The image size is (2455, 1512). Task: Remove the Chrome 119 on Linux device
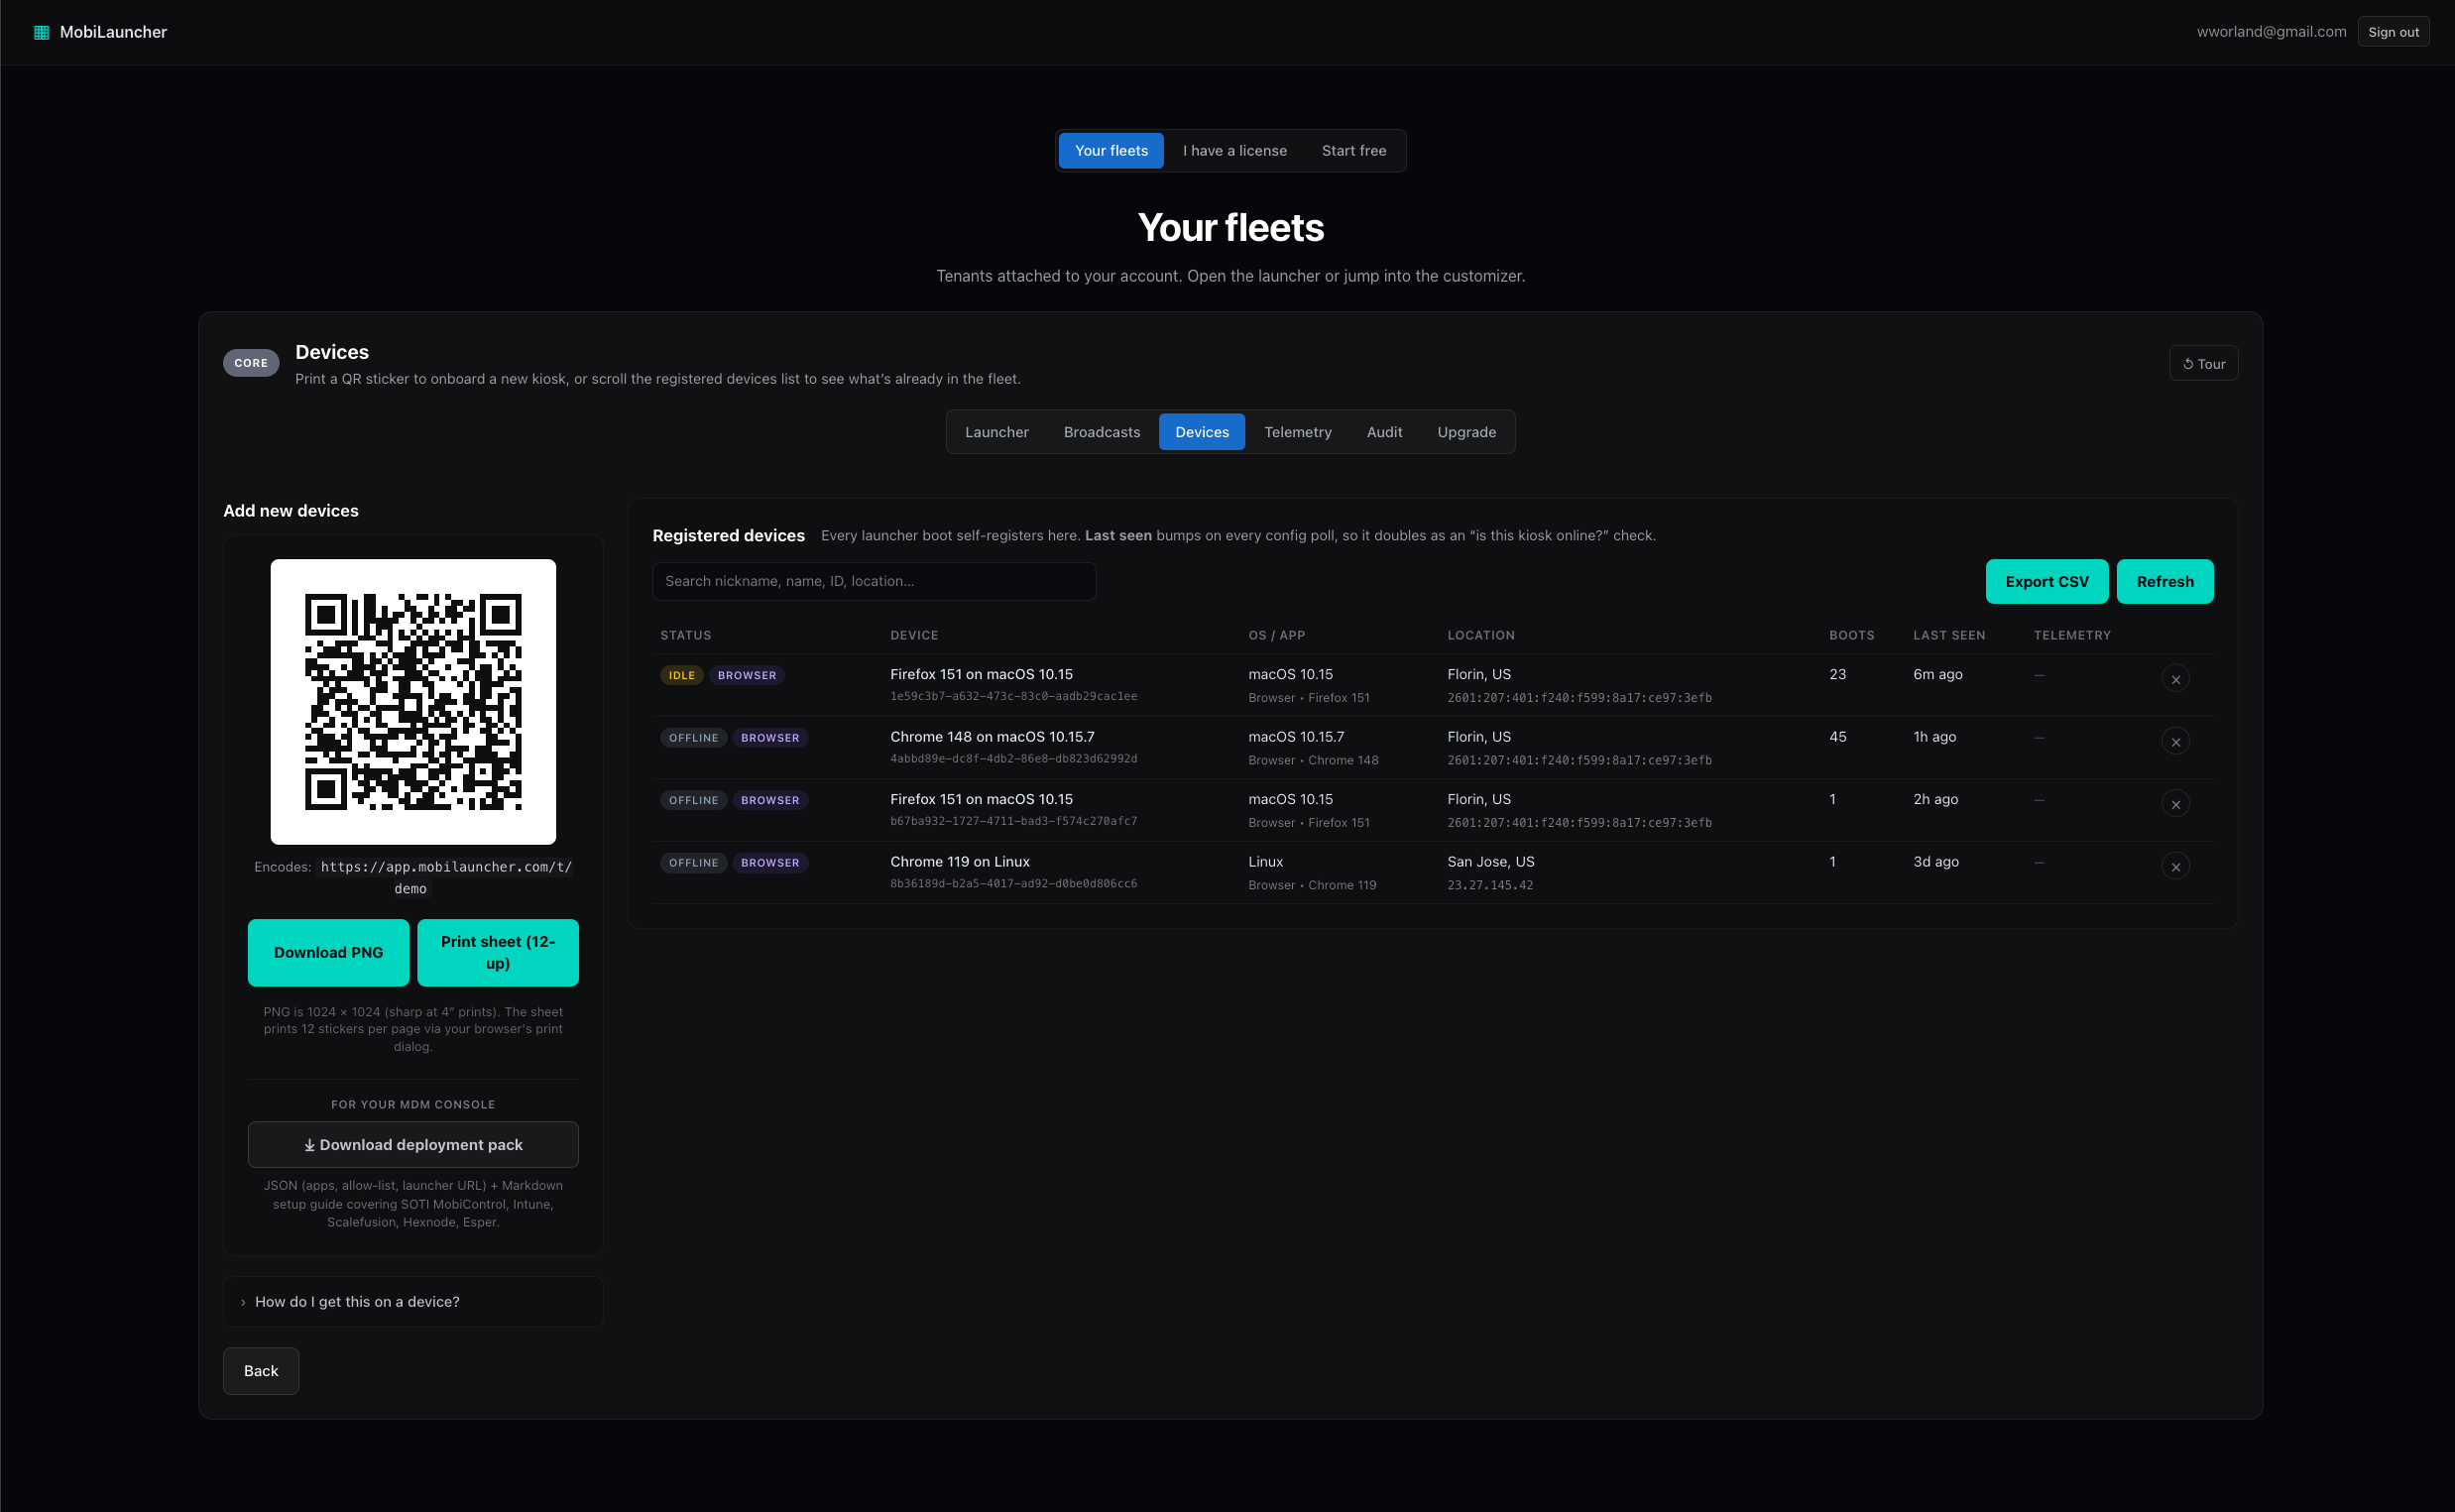click(x=2175, y=867)
